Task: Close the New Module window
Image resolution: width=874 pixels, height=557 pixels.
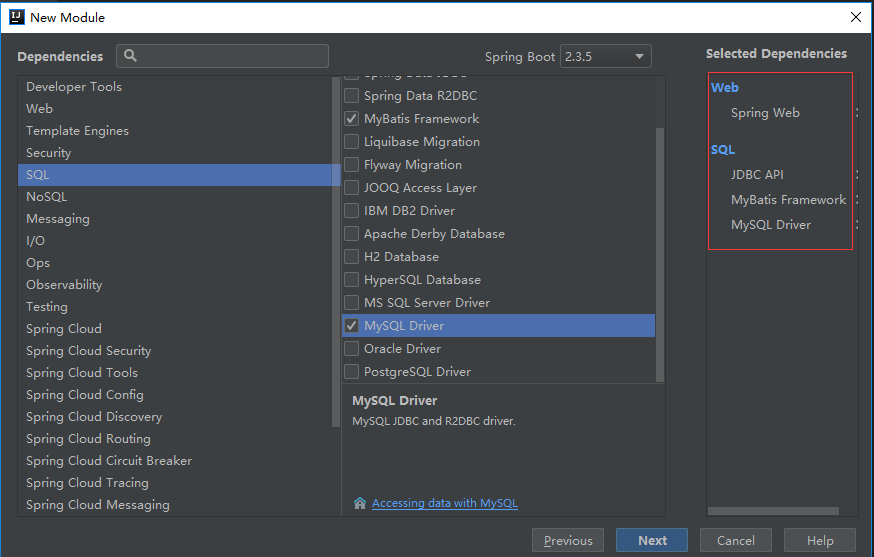Action: tap(856, 17)
